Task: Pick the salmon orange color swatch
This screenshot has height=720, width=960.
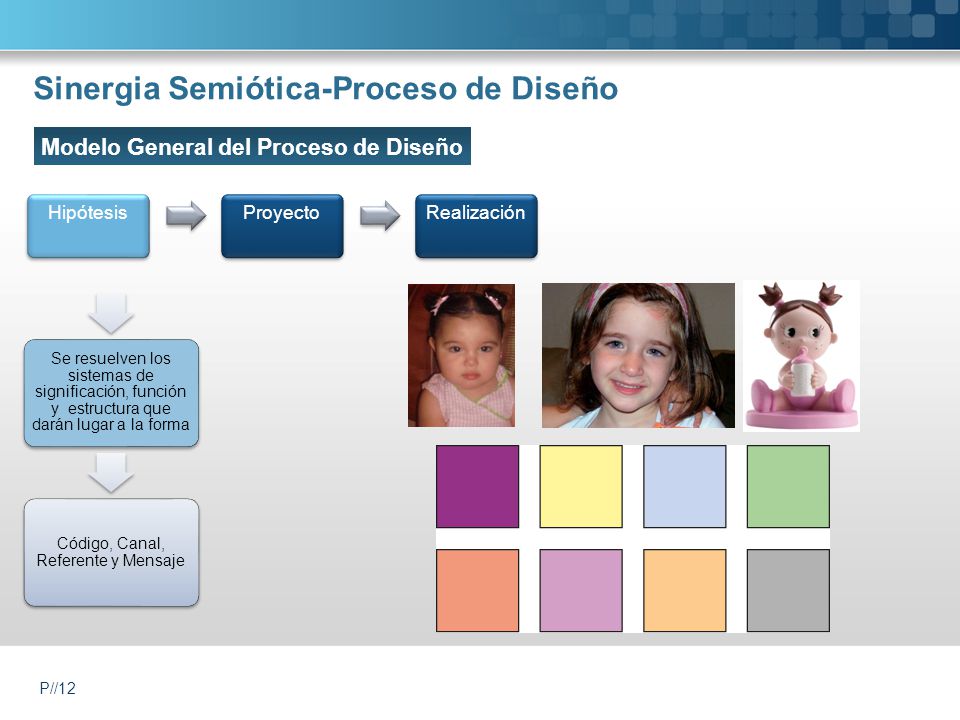Action: pos(478,590)
